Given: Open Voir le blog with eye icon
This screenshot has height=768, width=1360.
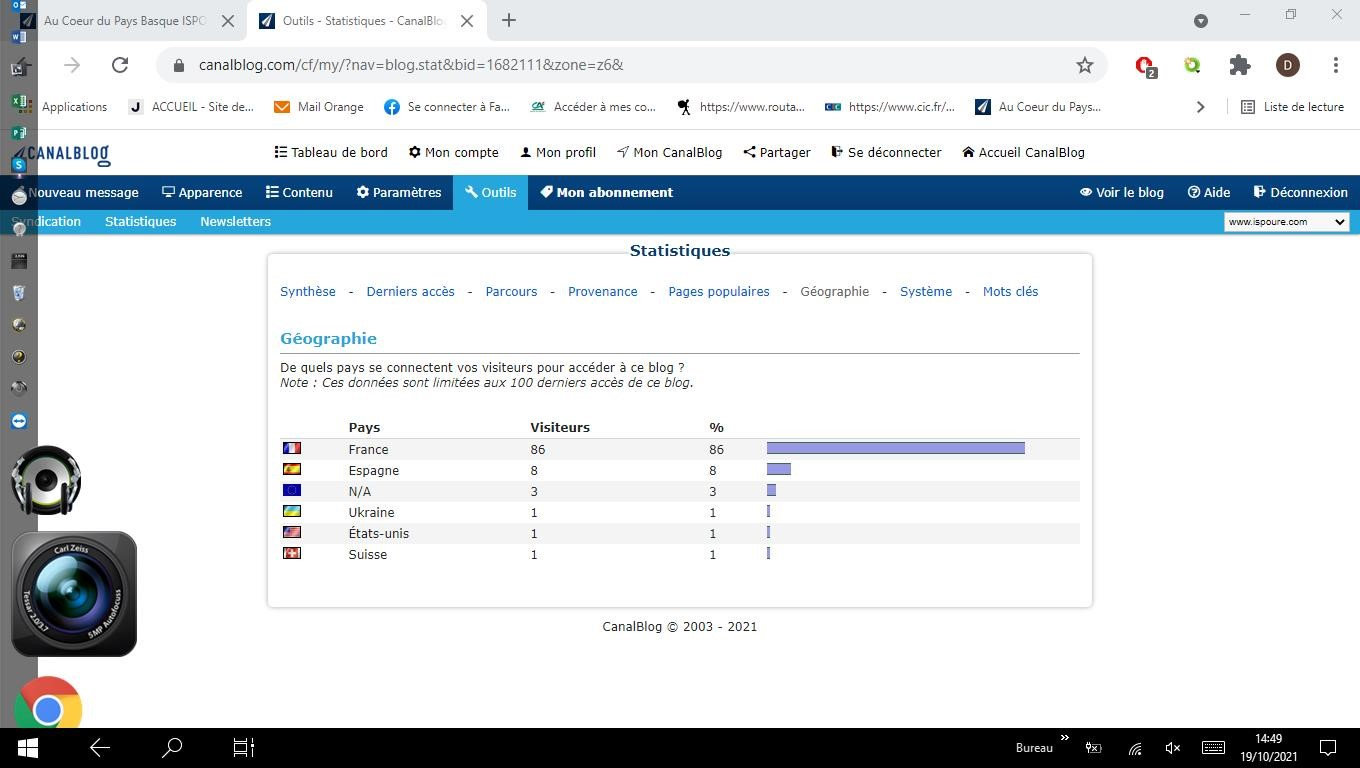Looking at the screenshot, I should coord(1121,192).
